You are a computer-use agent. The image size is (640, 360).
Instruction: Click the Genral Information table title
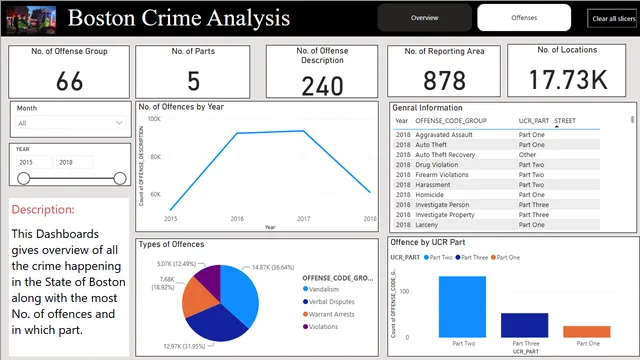click(427, 108)
